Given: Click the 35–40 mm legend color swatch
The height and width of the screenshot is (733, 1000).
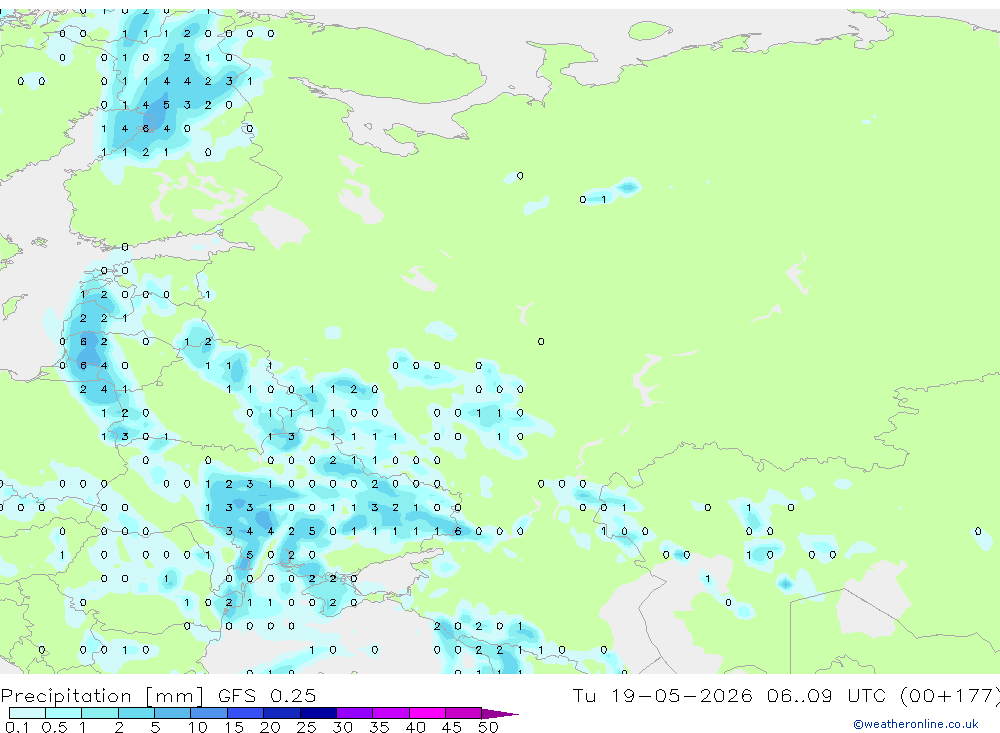Looking at the screenshot, I should (391, 713).
